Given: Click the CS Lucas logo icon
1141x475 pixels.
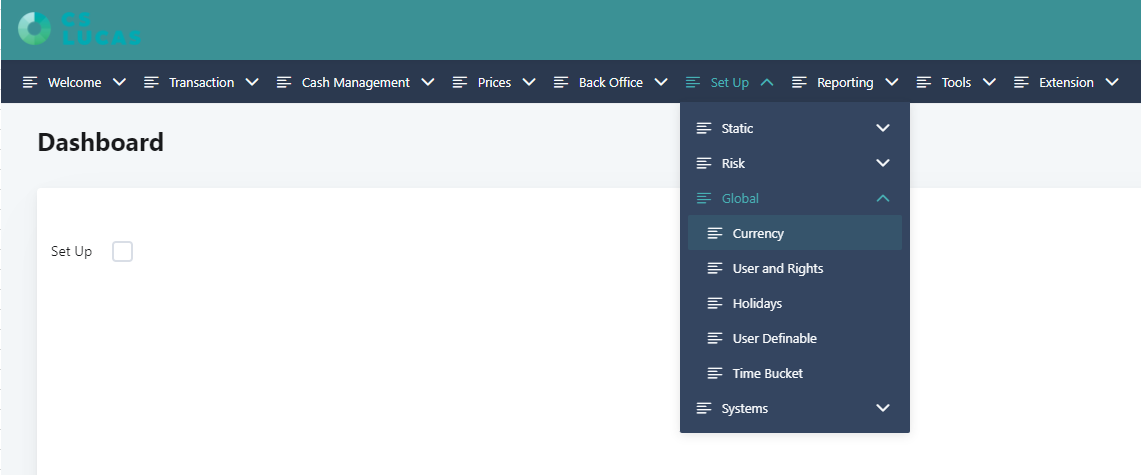Looking at the screenshot, I should tap(34, 28).
